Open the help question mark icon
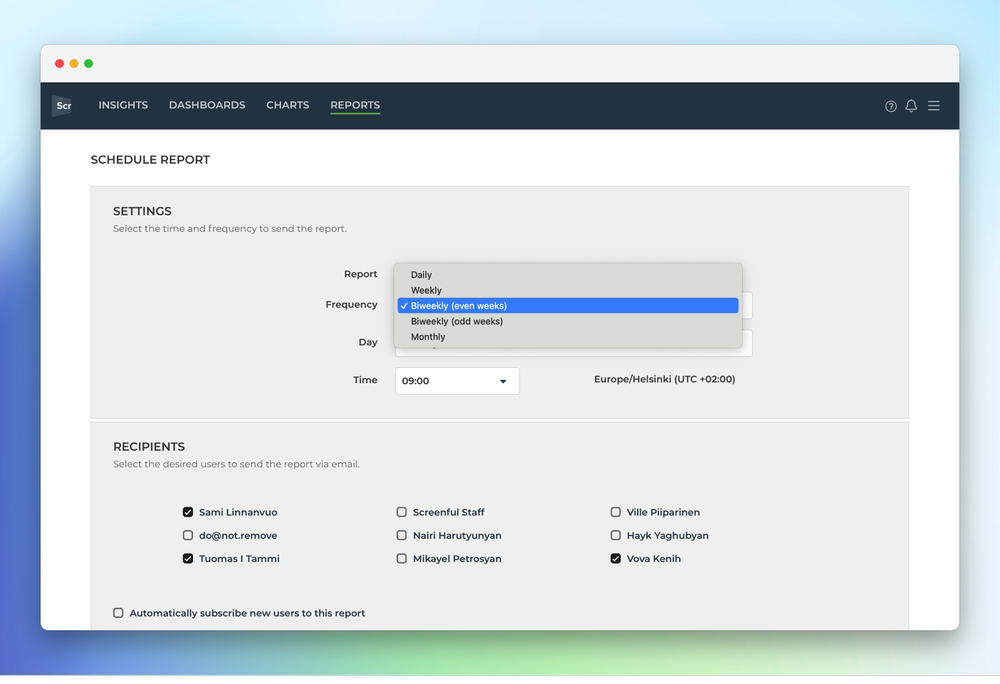This screenshot has height=684, width=1000. pyautogui.click(x=890, y=106)
